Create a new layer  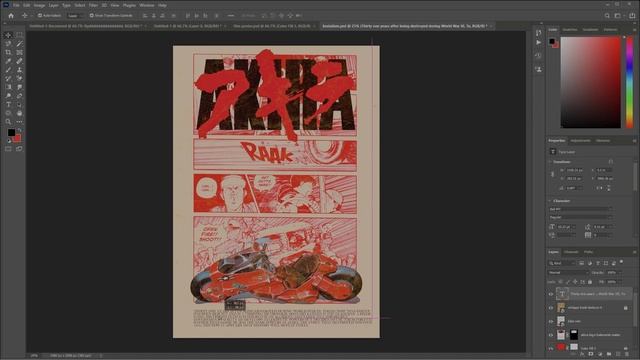click(x=618, y=354)
